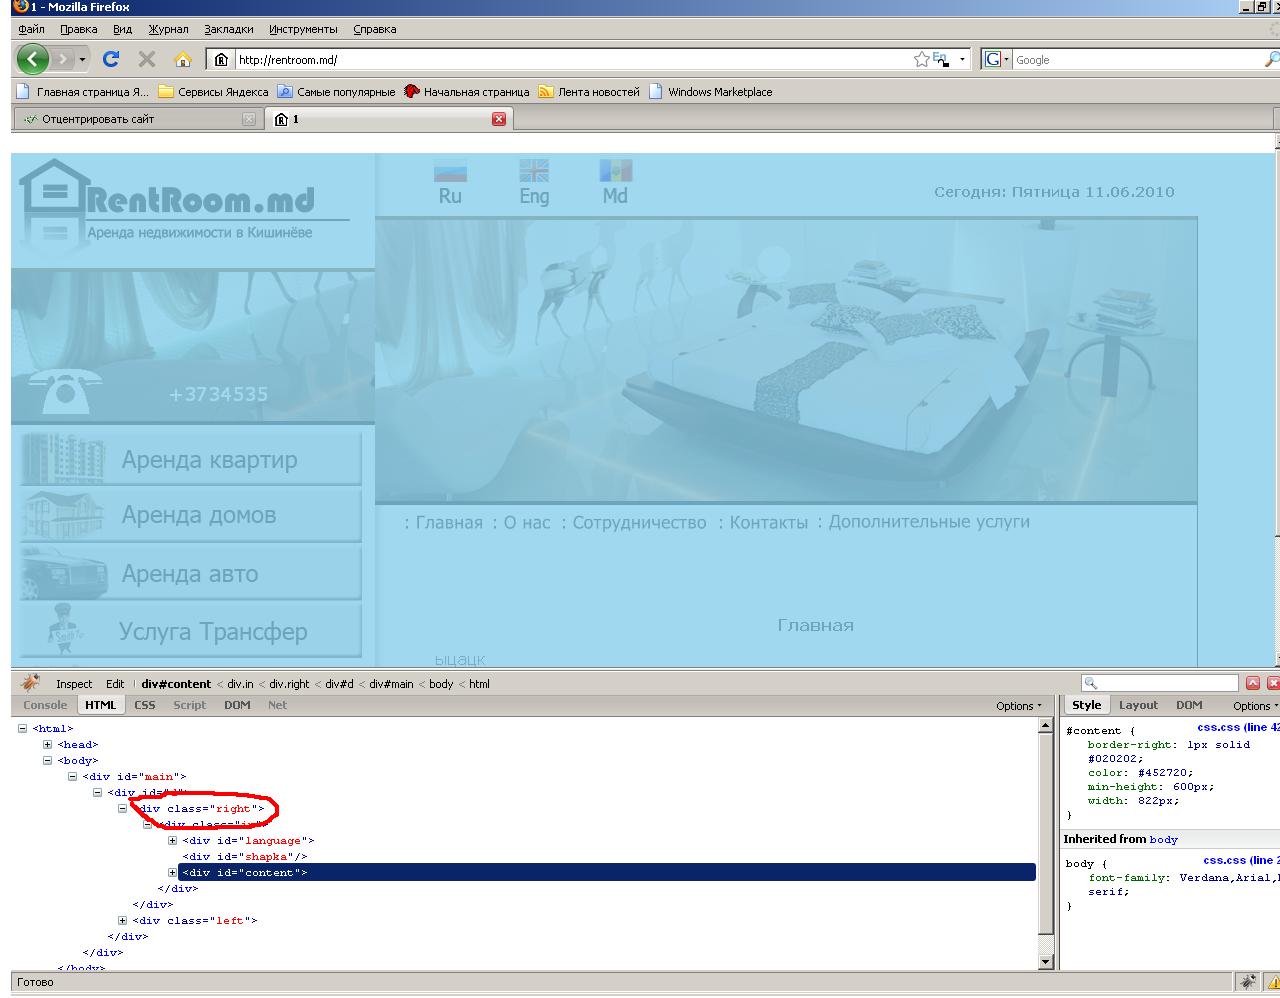Viewport: 1280px width, 998px height.
Task: Click Firebug Edit button
Action: (x=115, y=684)
